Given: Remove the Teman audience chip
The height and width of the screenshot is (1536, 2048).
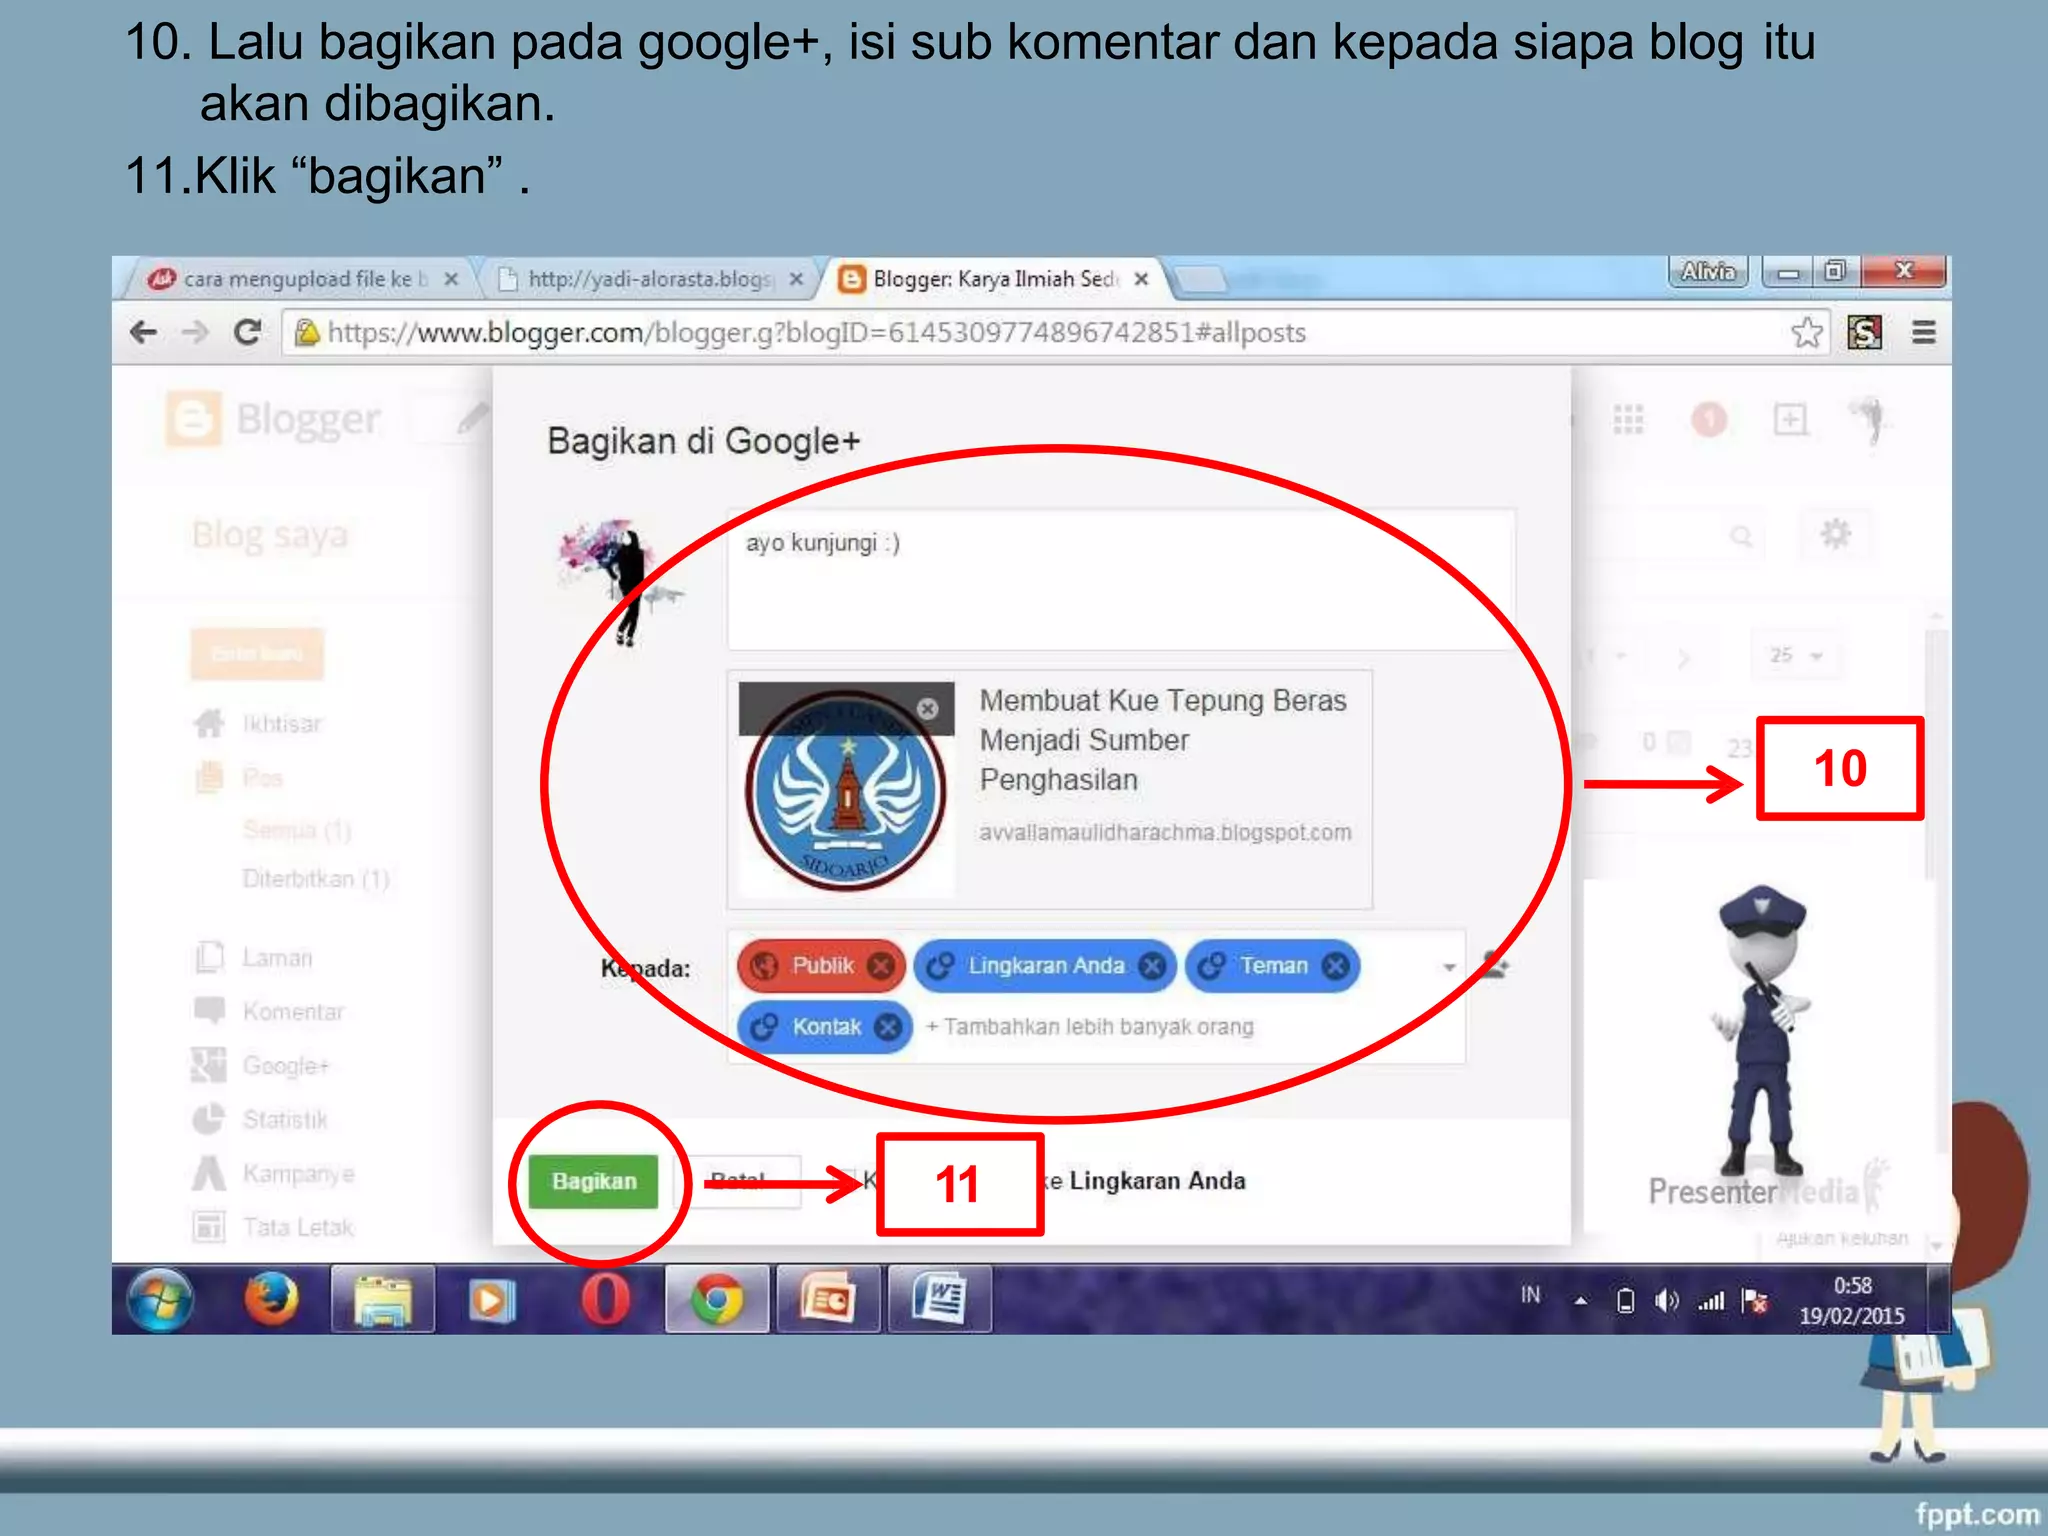Looking at the screenshot, I should tap(1335, 965).
